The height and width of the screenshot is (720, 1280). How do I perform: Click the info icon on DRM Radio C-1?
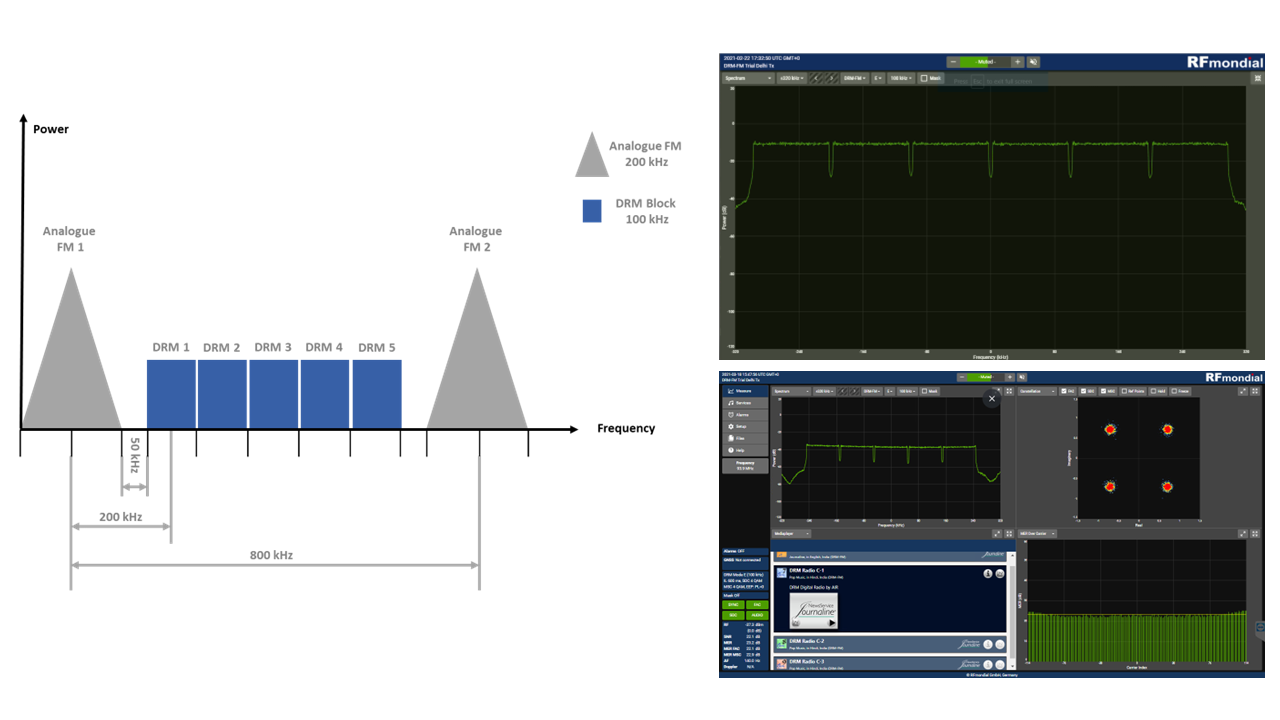point(988,574)
